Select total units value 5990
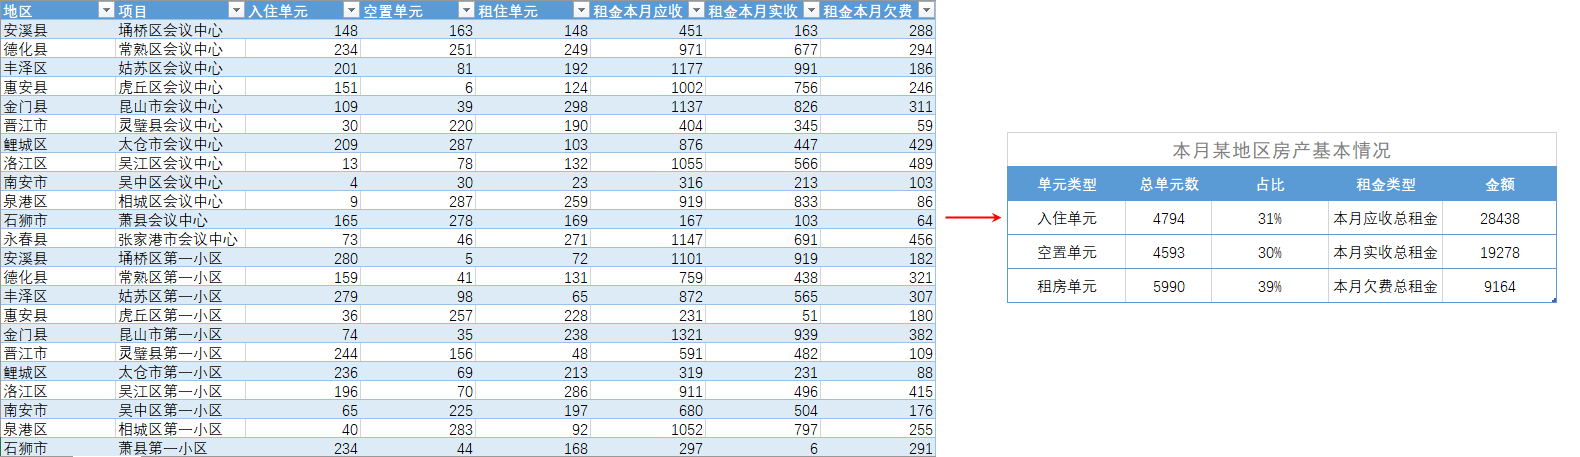Viewport: 1580px width, 457px height. pos(1168,286)
